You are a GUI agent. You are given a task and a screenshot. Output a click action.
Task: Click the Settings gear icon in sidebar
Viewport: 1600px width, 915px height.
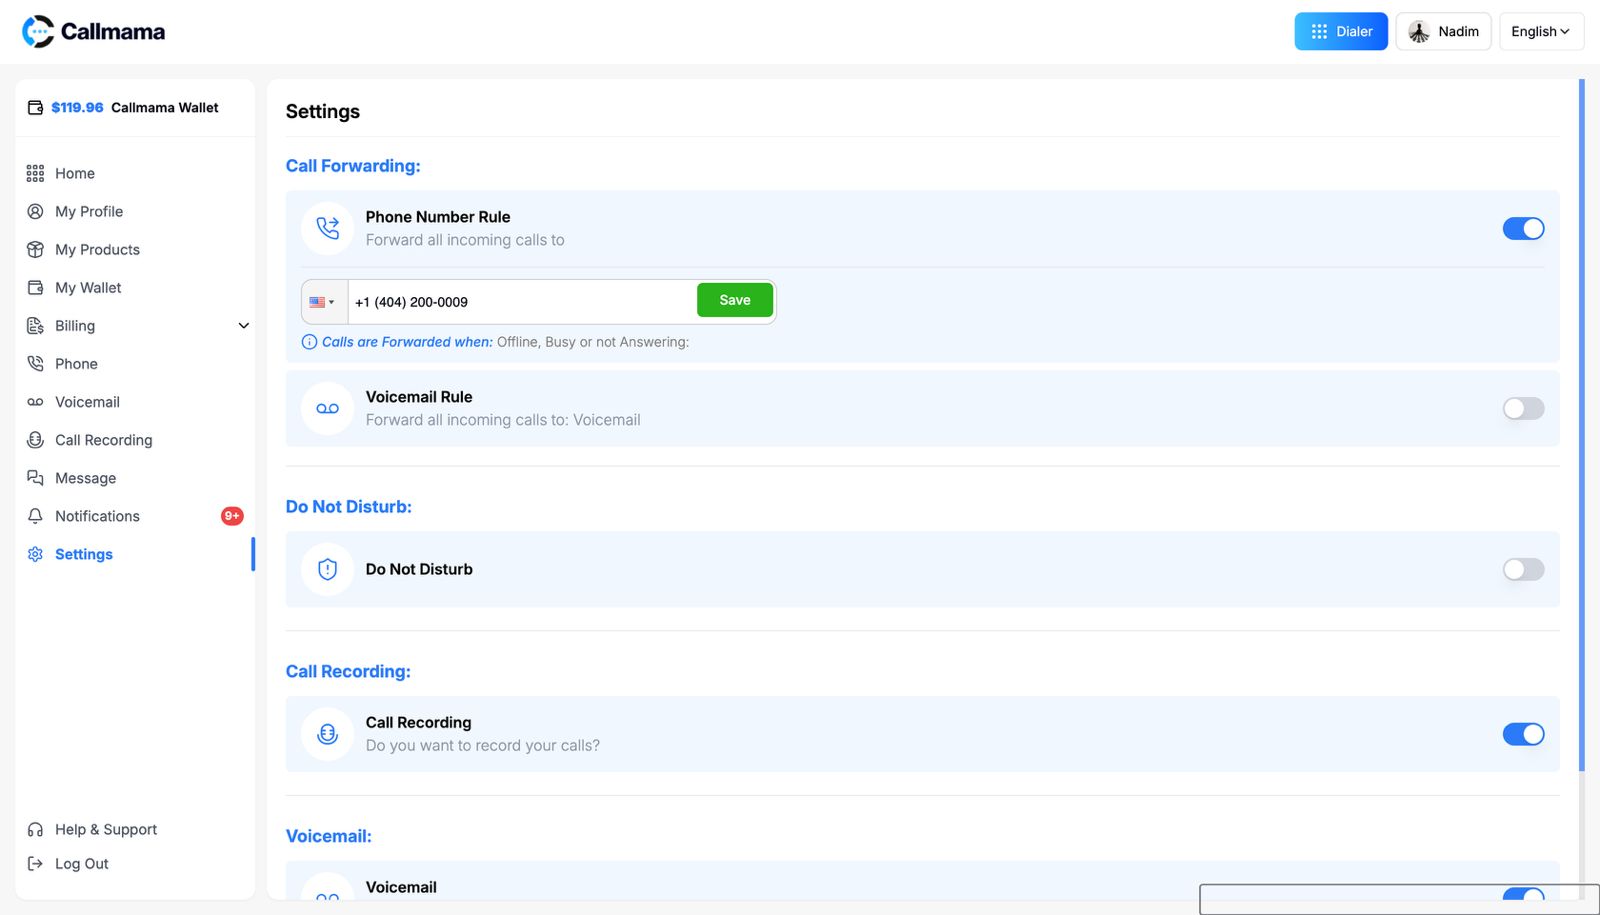pos(35,553)
